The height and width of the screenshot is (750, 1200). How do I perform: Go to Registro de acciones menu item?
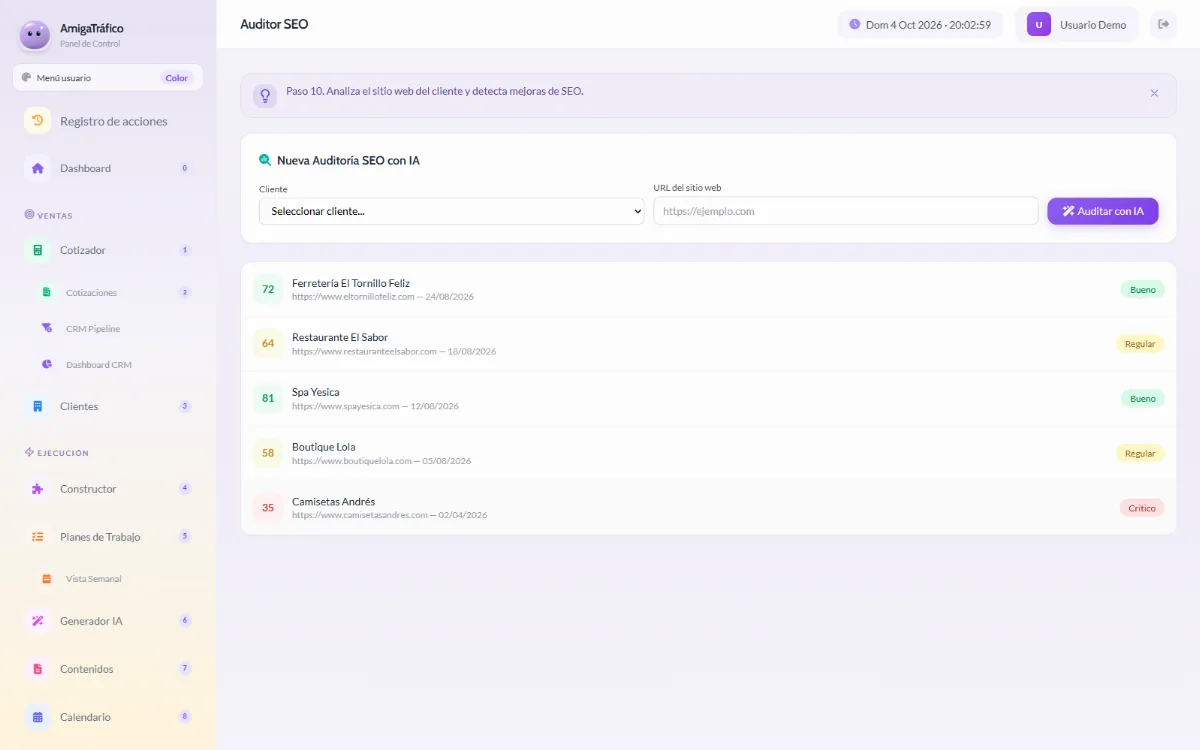[x=108, y=121]
